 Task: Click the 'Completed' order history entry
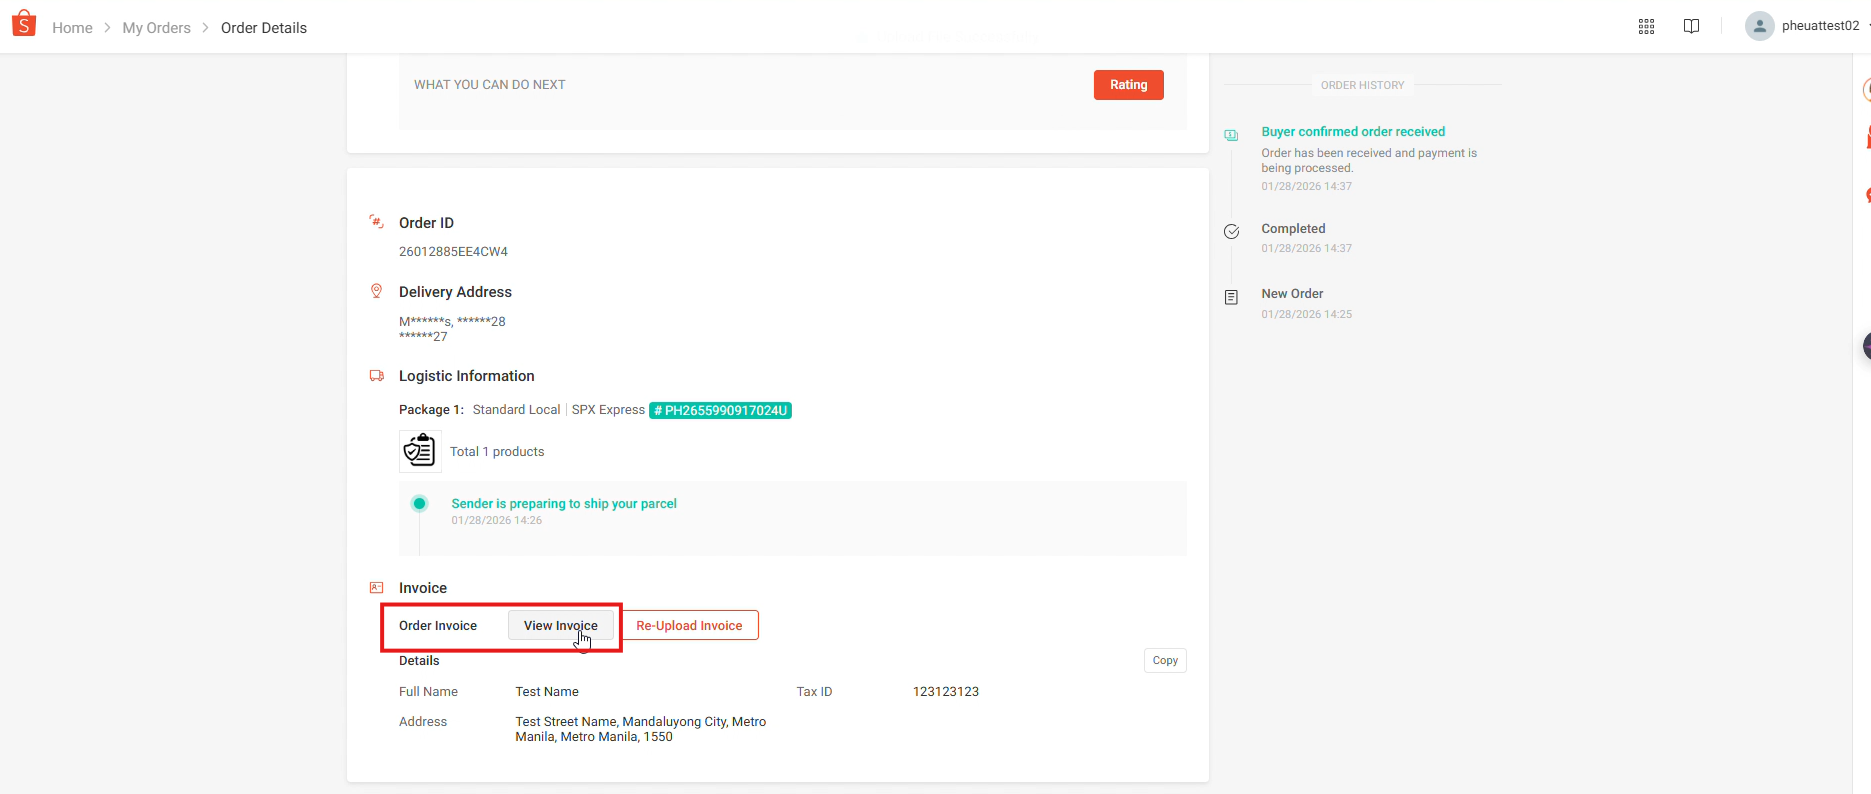[1293, 229]
